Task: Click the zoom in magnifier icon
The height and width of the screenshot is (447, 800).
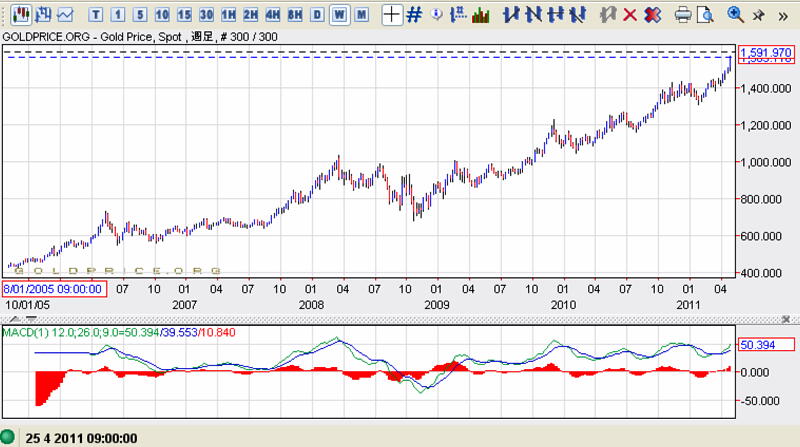Action: (735, 15)
